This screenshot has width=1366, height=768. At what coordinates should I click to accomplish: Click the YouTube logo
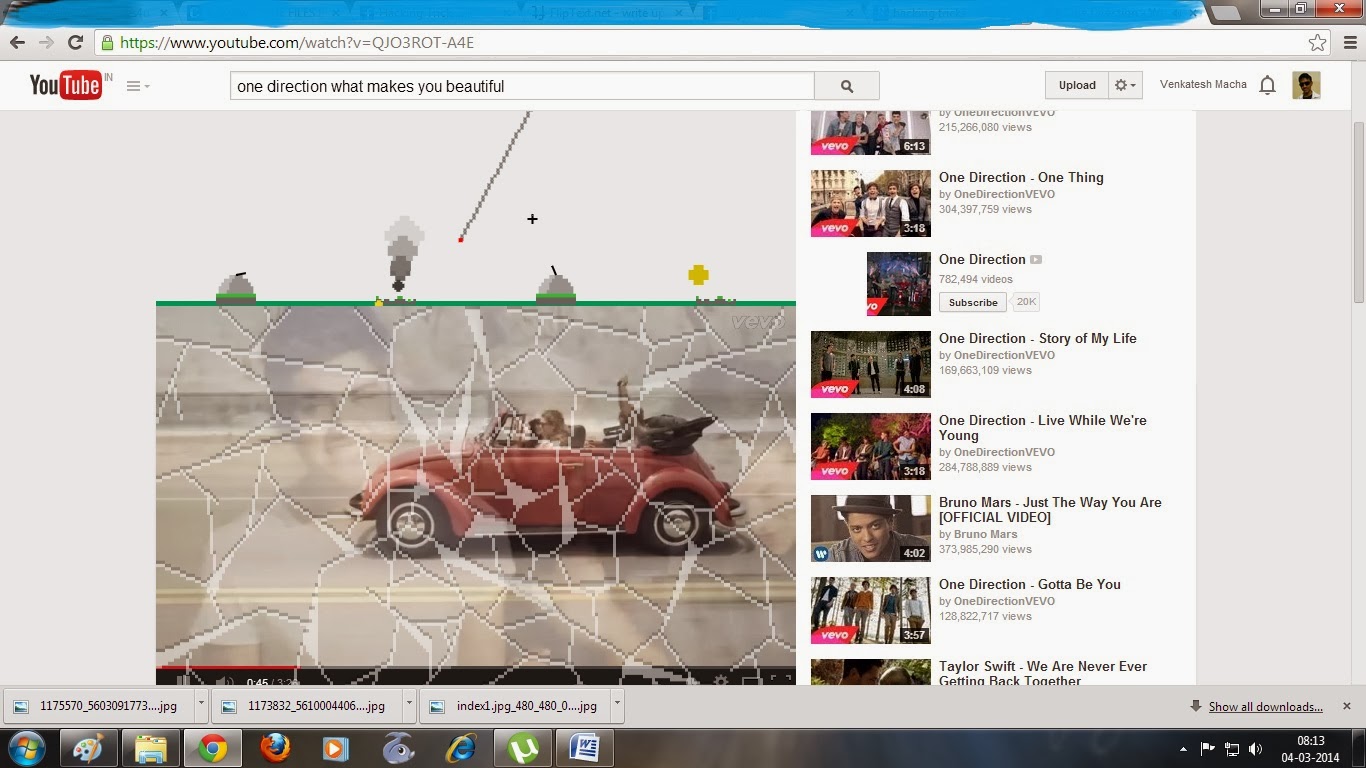point(66,86)
